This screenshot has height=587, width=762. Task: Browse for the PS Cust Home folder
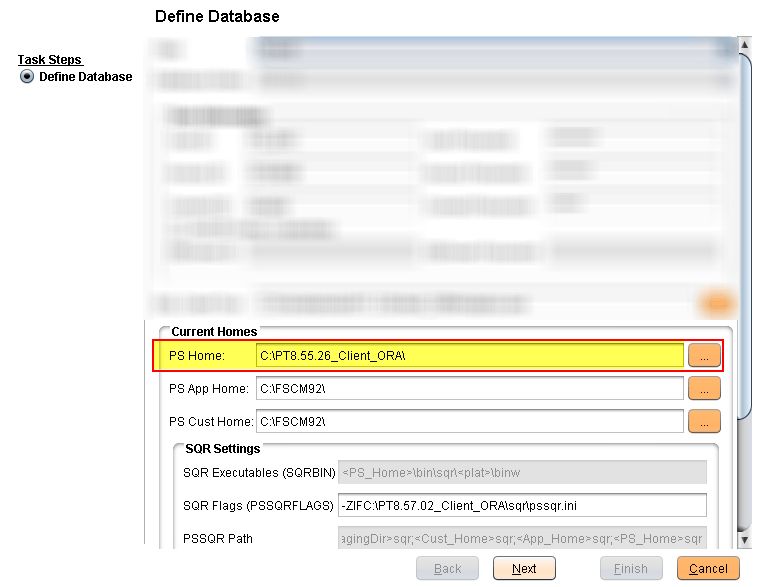(704, 421)
